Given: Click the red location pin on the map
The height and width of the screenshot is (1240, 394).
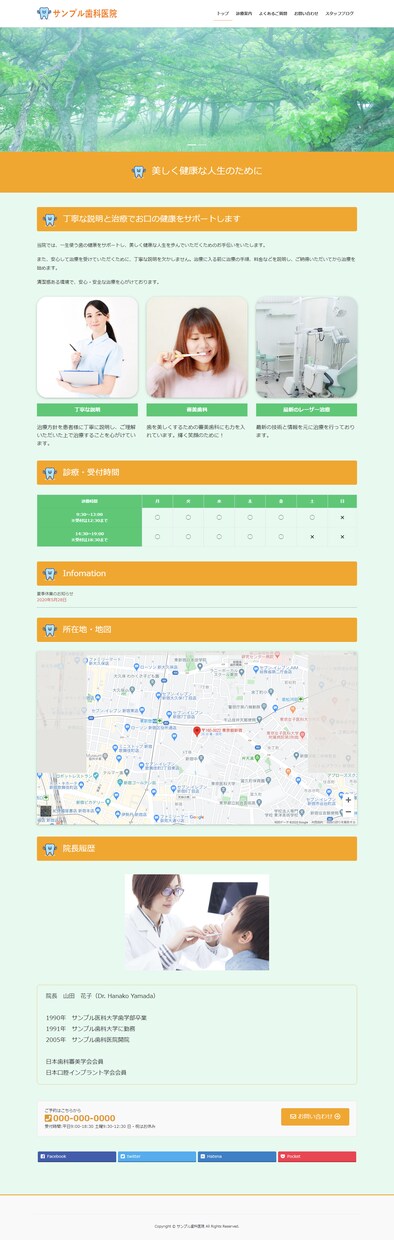Looking at the screenshot, I should (x=197, y=732).
